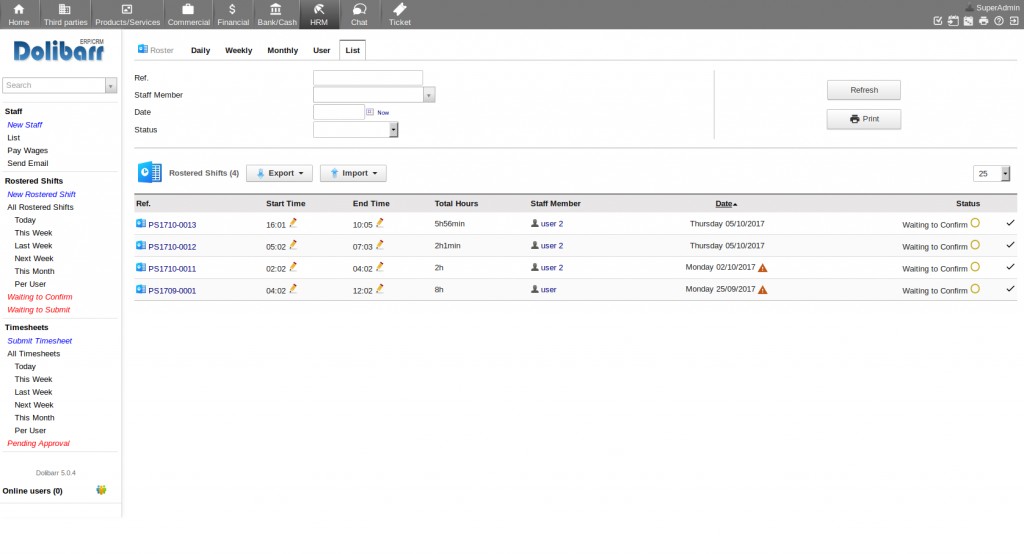Click the checkbox task icon in the top-right toolbar
The height and width of the screenshot is (554, 1024).
938,21
